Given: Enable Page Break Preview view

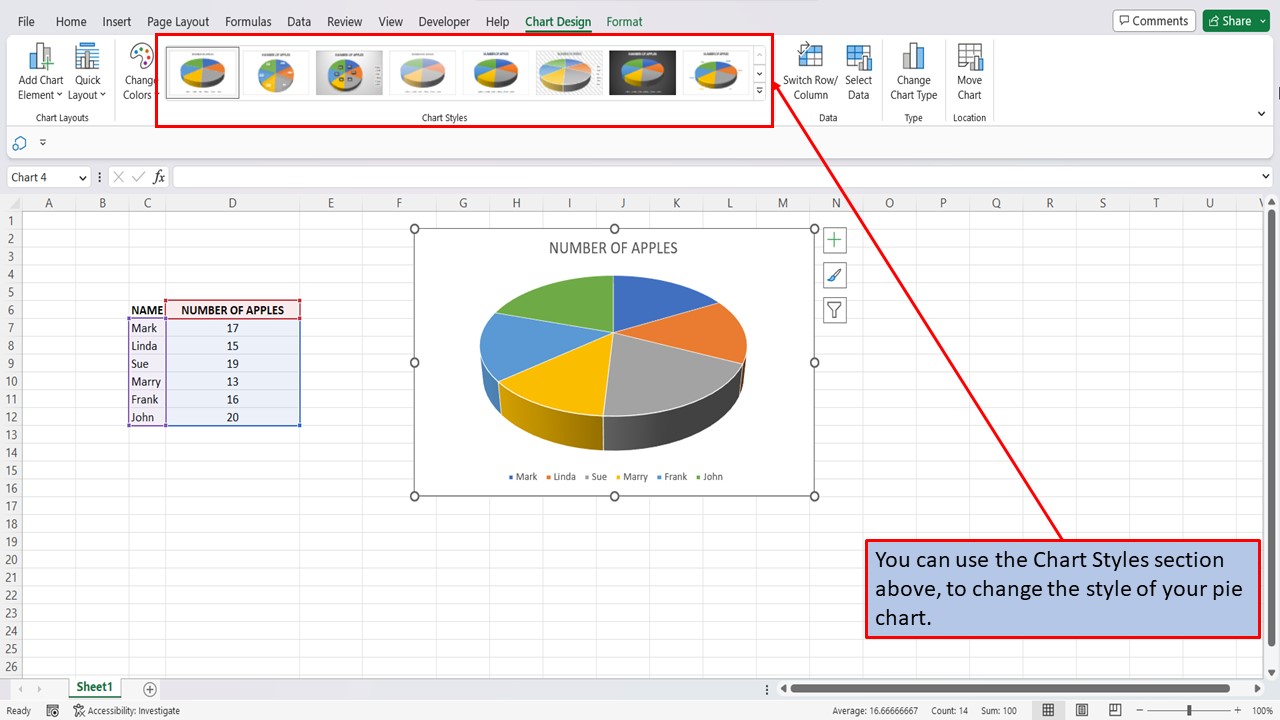Looking at the screenshot, I should click(1114, 710).
